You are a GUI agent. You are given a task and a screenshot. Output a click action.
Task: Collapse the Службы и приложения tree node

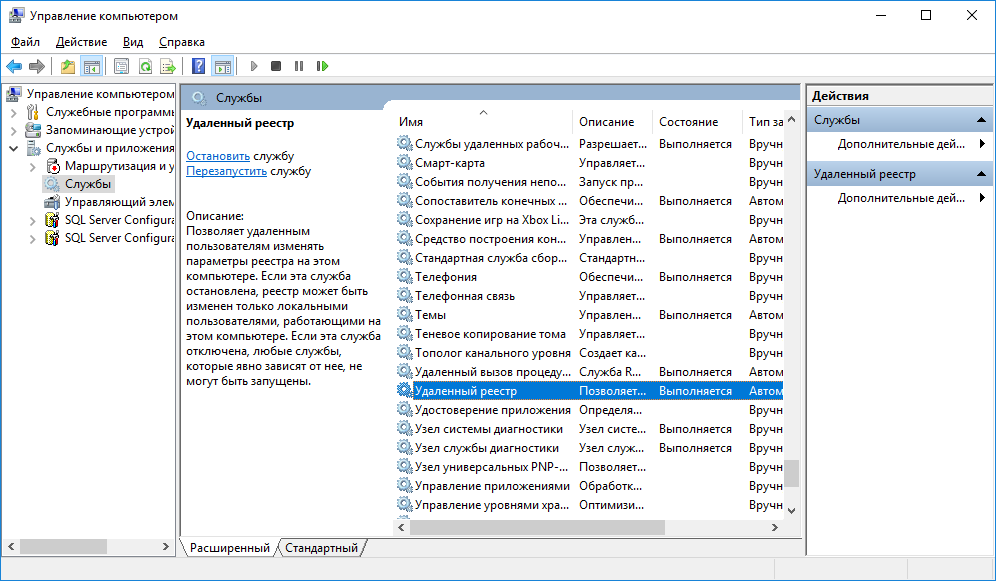13,149
